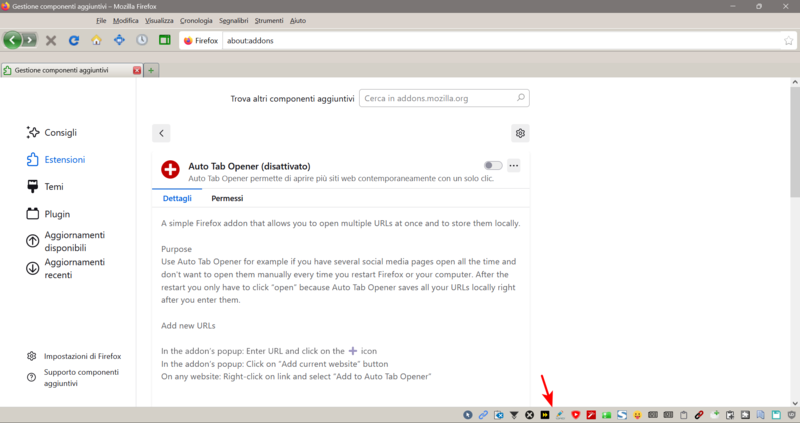Click the red plus Auto Tab Opener icon
The image size is (800, 423).
pos(170,169)
